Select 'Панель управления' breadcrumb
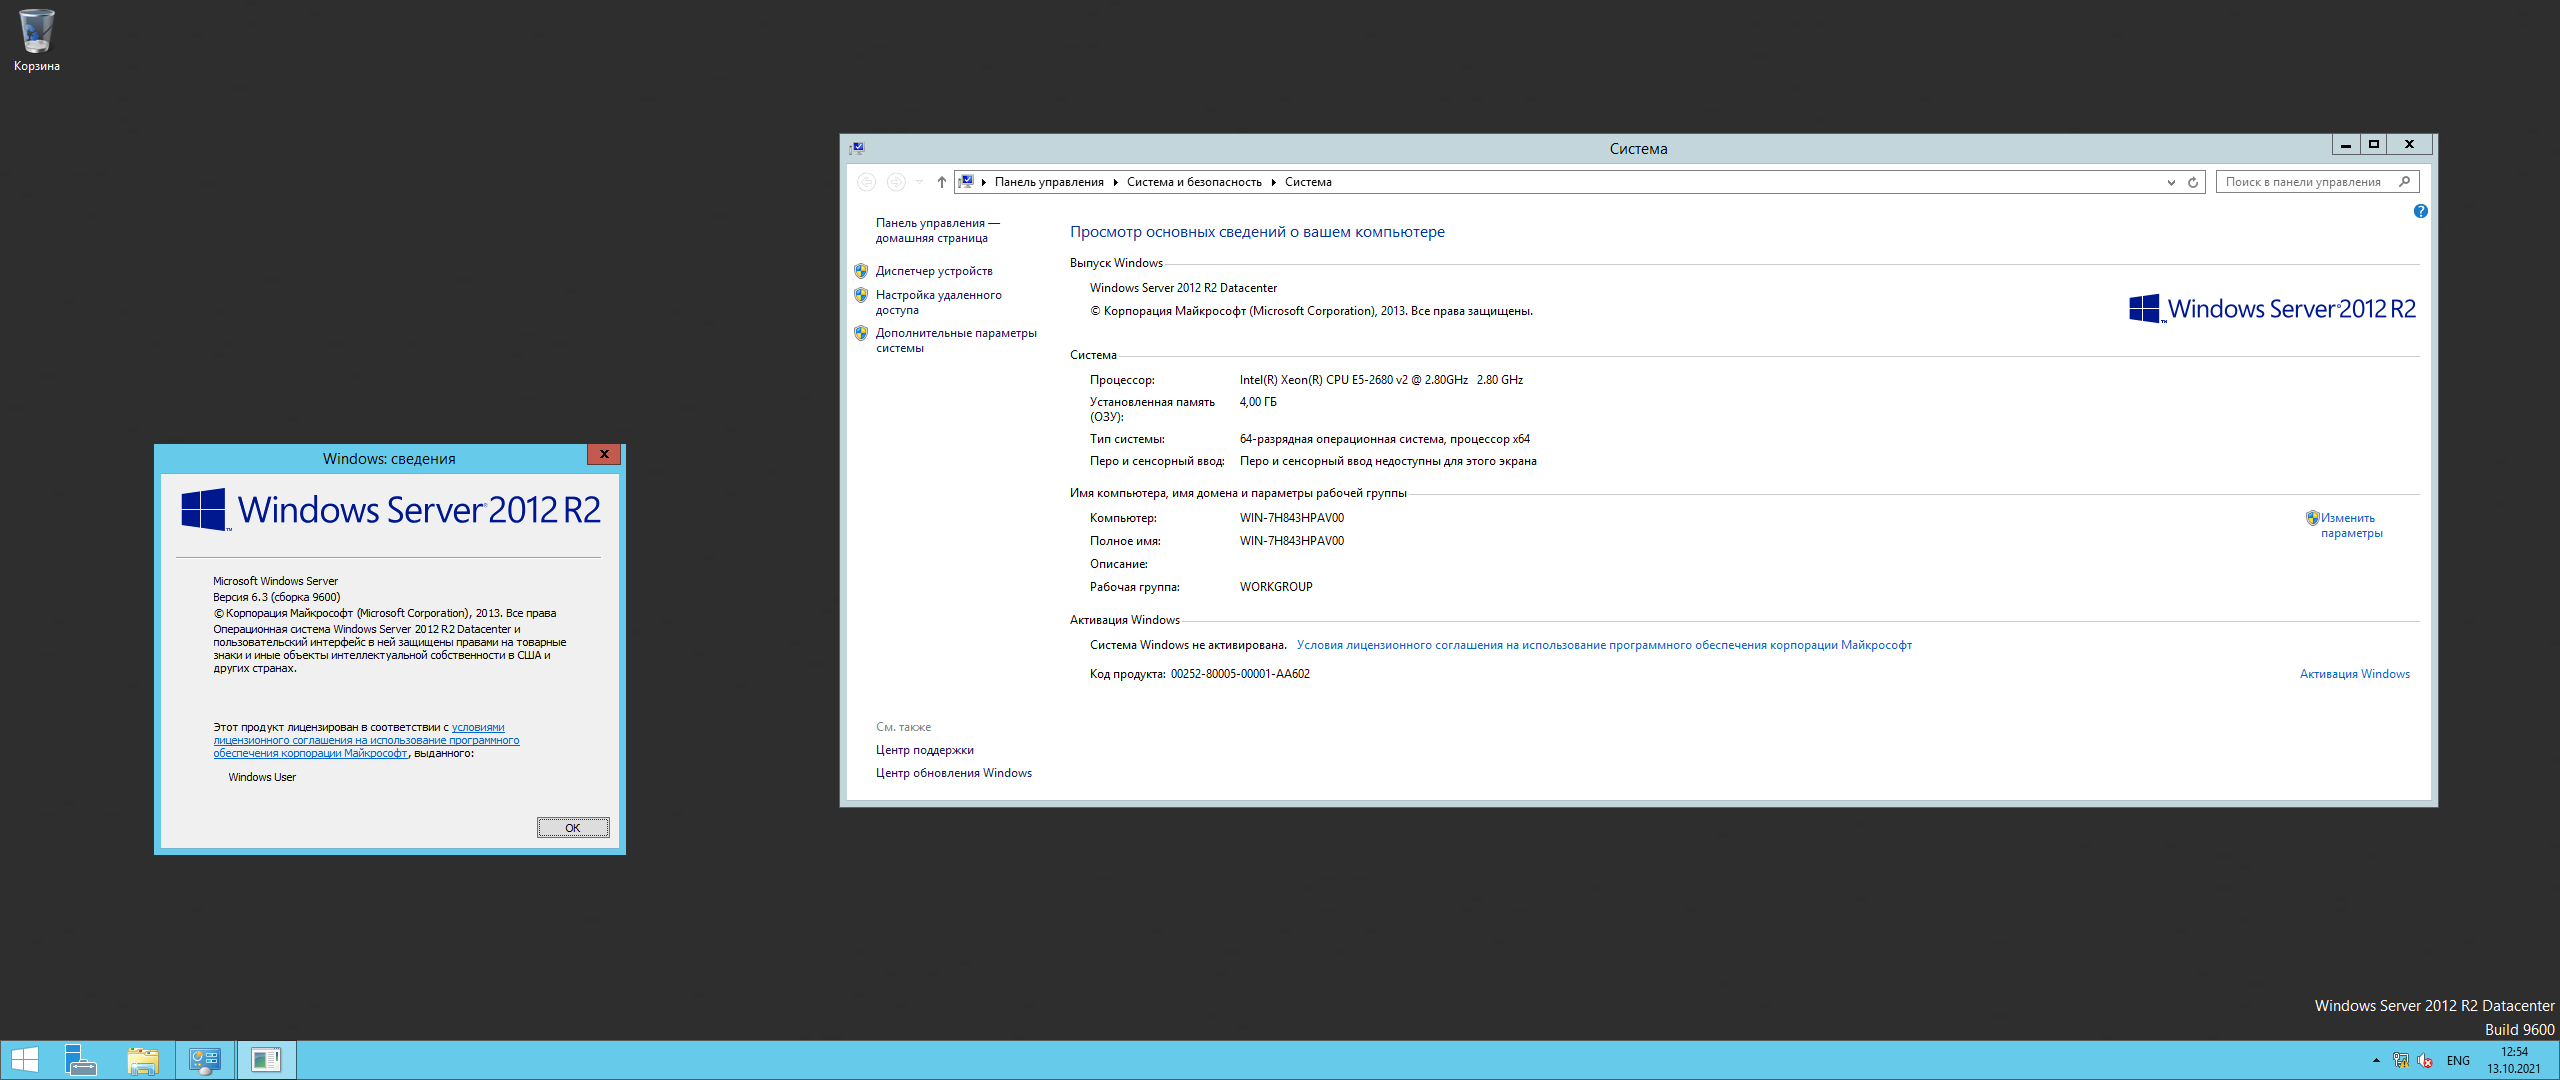 point(1049,182)
